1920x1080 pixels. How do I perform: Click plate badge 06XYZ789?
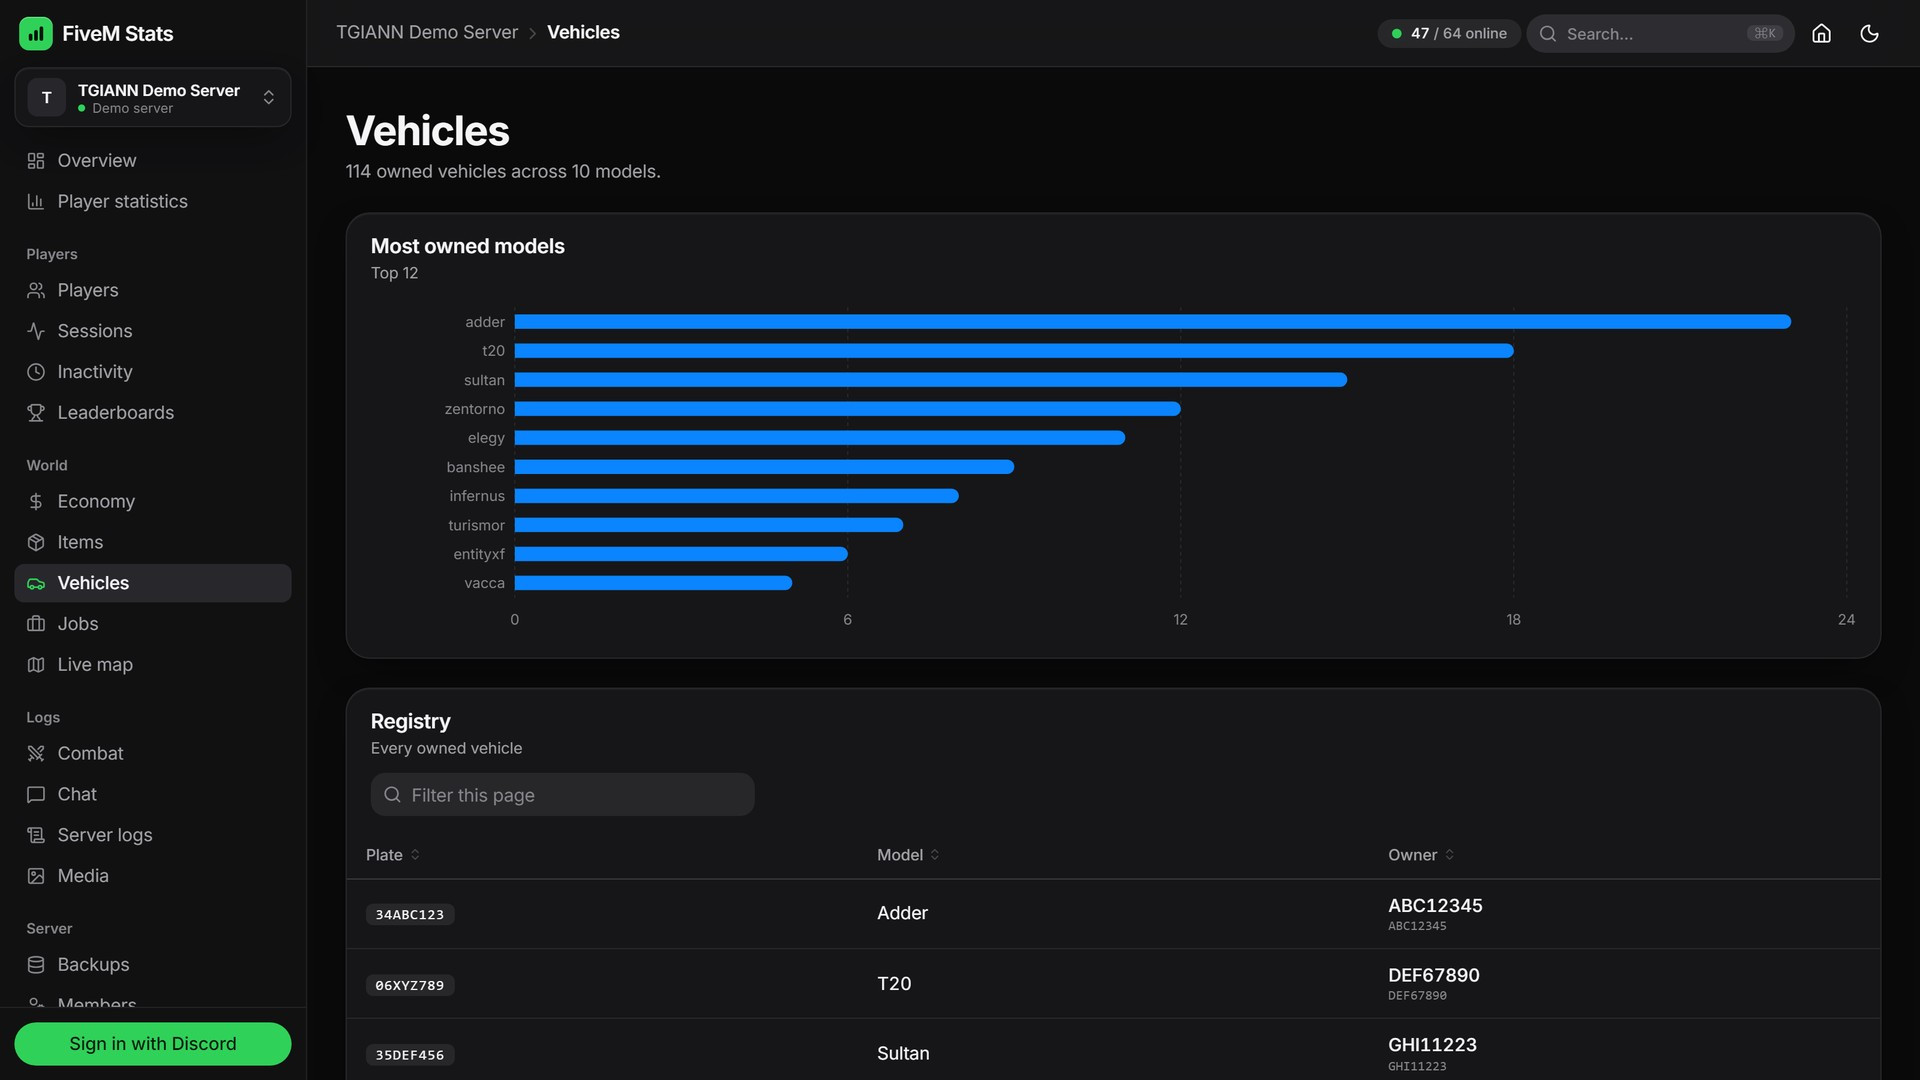pos(410,985)
